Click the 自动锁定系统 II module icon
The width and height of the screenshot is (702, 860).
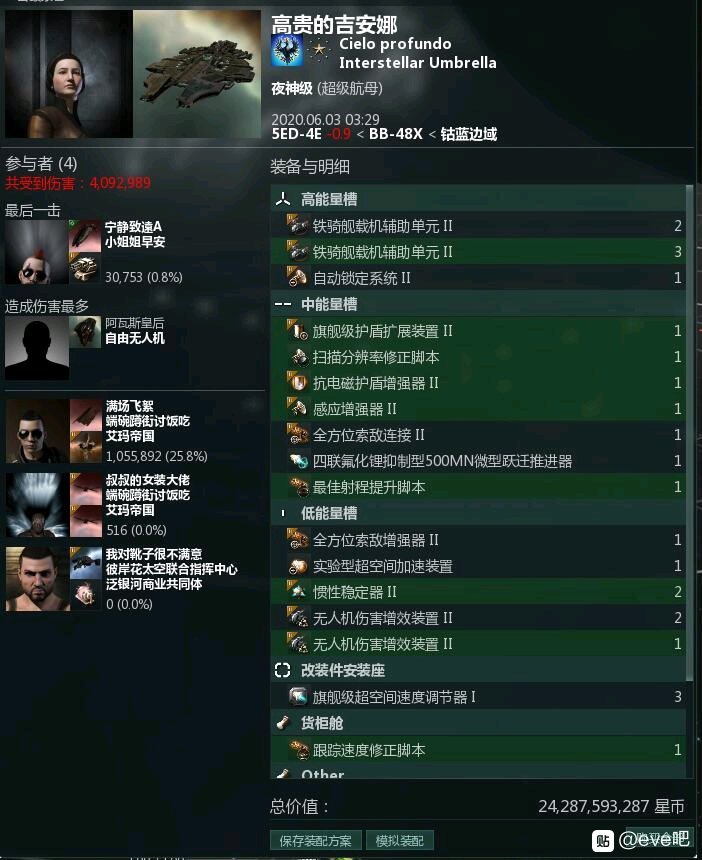pos(298,278)
